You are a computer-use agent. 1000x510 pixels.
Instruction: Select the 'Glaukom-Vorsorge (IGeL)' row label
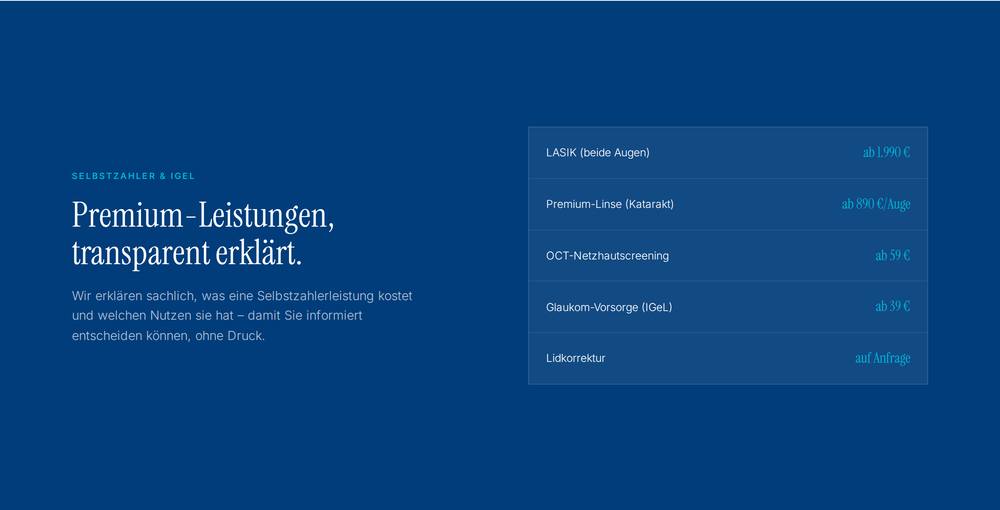click(x=609, y=307)
